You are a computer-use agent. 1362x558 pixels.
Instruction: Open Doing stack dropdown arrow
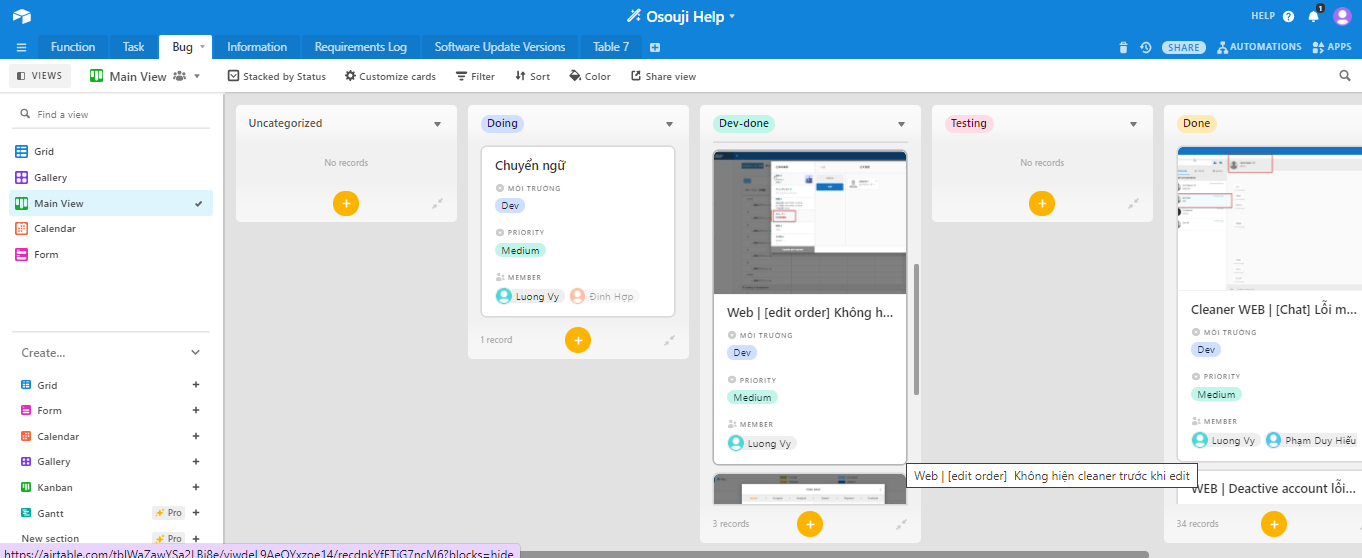coord(669,124)
